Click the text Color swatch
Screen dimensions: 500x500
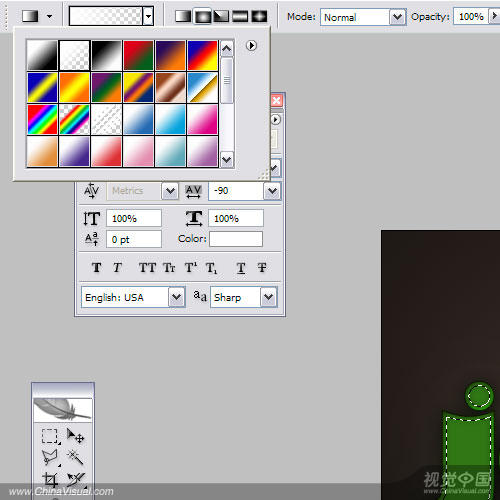coord(236,239)
